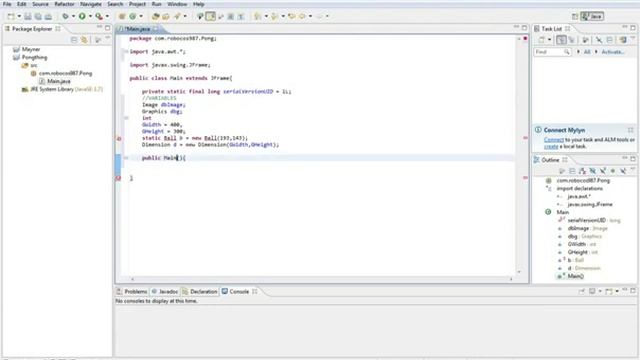Select the Java perspective button
The height and width of the screenshot is (360, 640).
(592, 16)
